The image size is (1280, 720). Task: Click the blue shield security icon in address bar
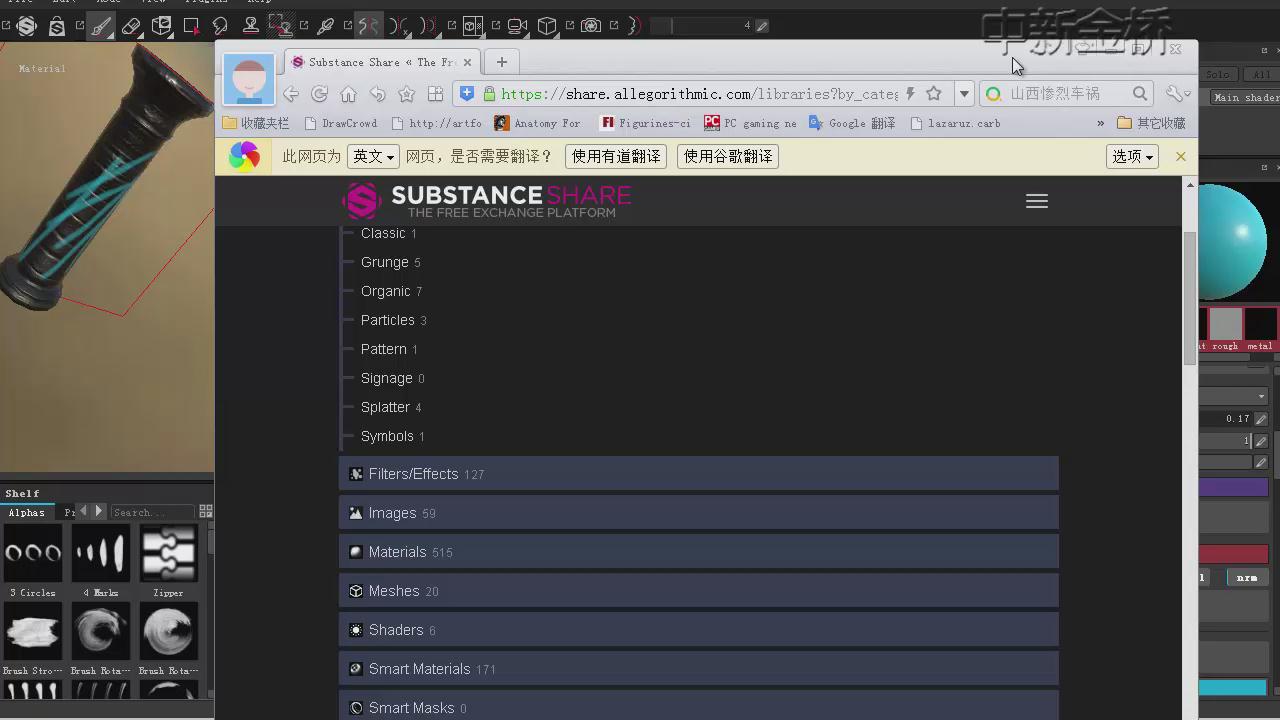(466, 94)
